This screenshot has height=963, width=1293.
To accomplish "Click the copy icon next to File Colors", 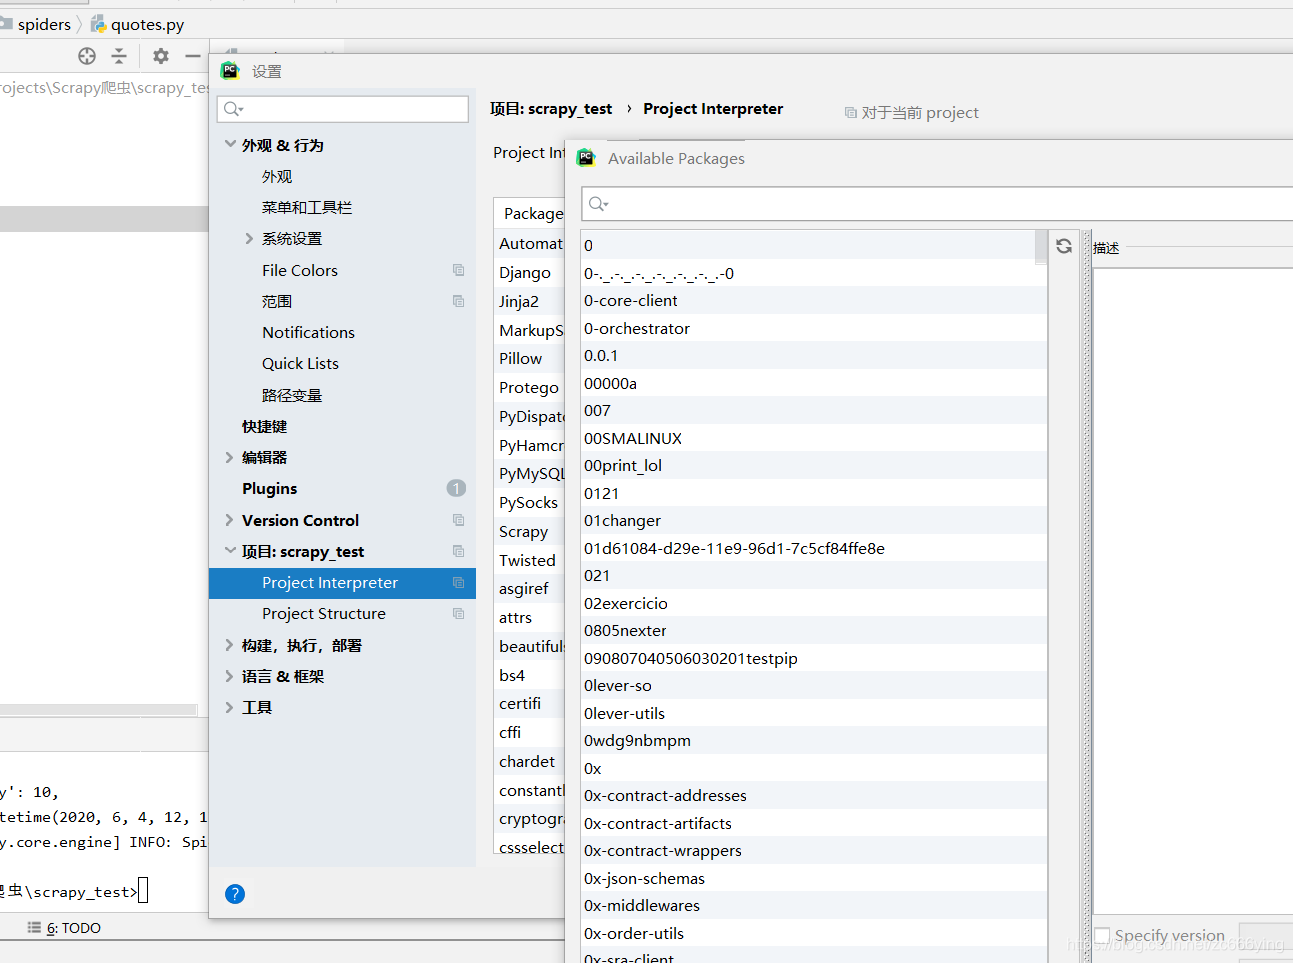I will point(458,270).
